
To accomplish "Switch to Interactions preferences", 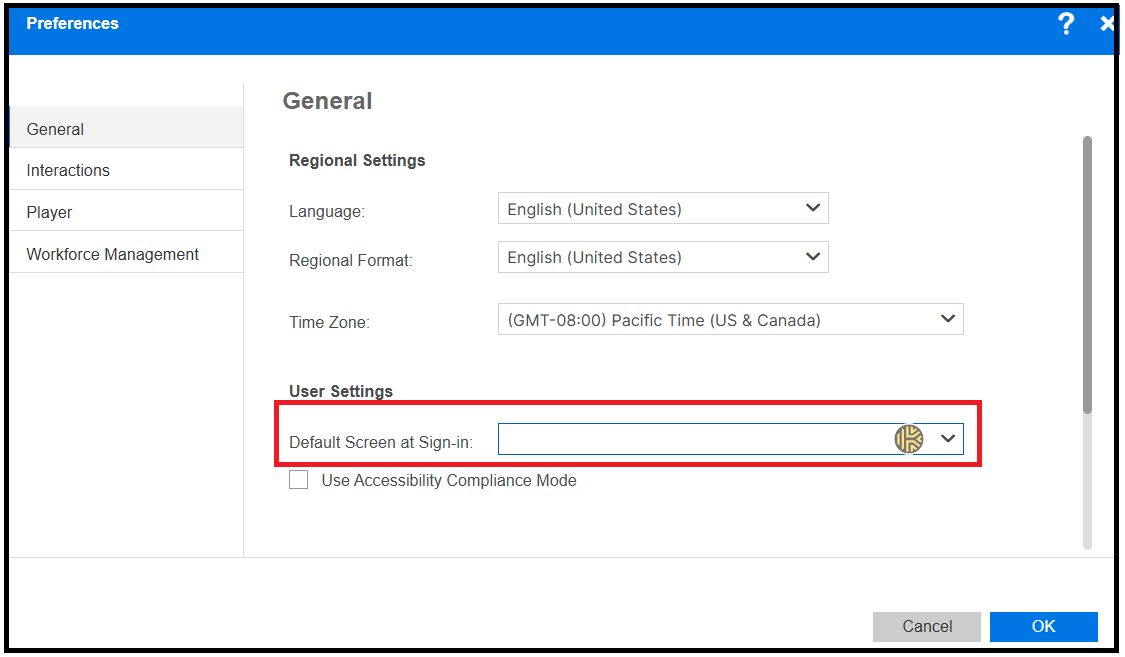I will point(126,170).
